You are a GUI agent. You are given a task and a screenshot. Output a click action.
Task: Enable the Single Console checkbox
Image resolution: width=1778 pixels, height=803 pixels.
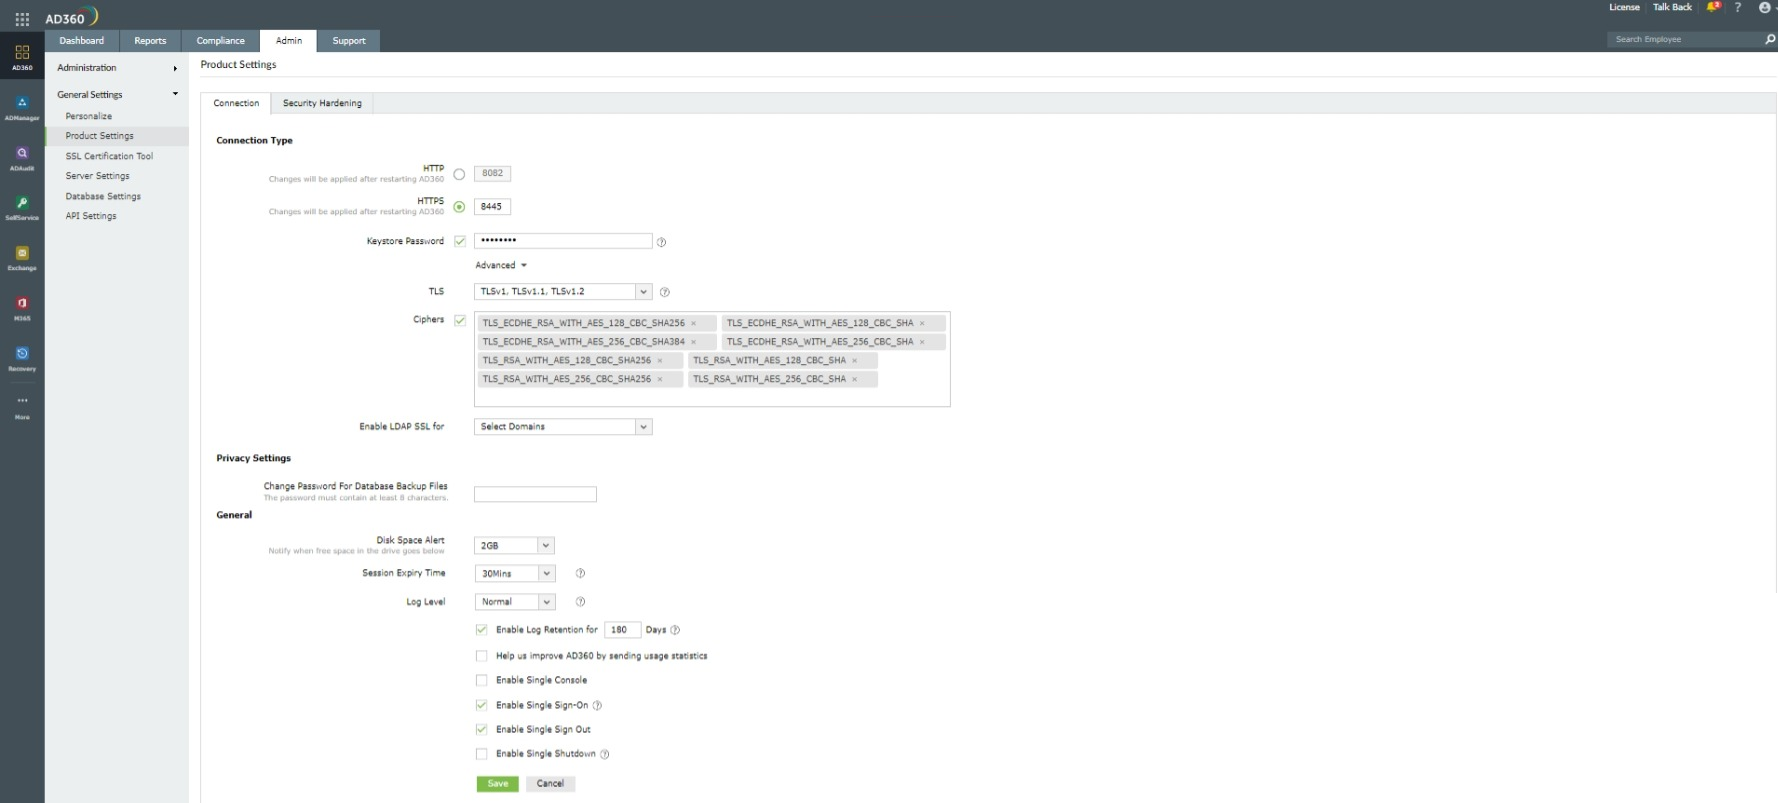[x=482, y=681]
